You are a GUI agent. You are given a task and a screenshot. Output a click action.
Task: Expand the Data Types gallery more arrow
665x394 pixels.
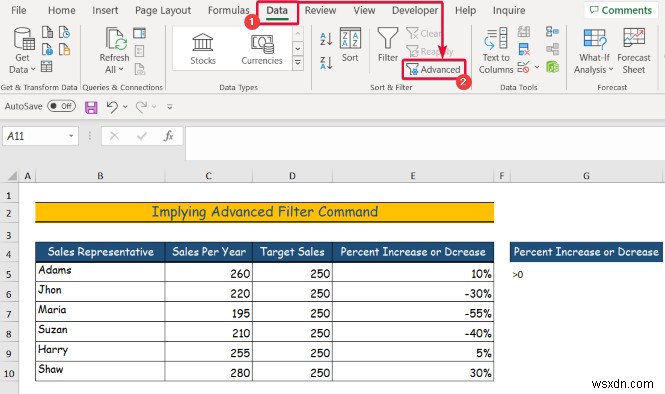(x=298, y=63)
